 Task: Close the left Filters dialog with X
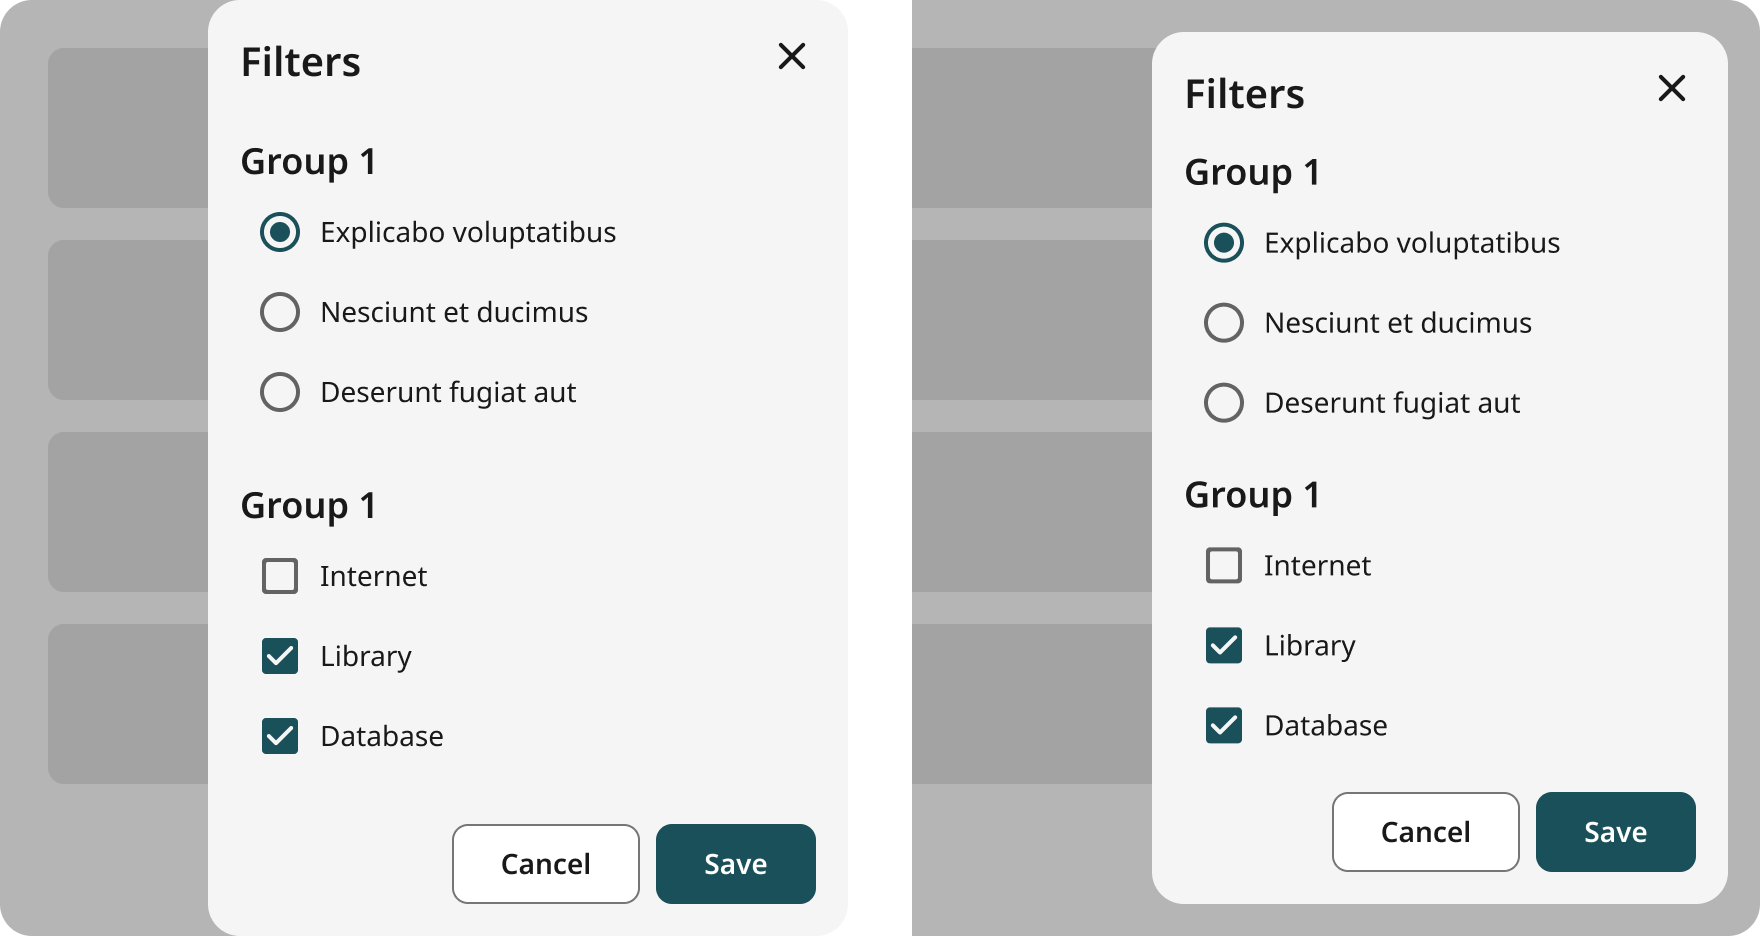(x=792, y=56)
